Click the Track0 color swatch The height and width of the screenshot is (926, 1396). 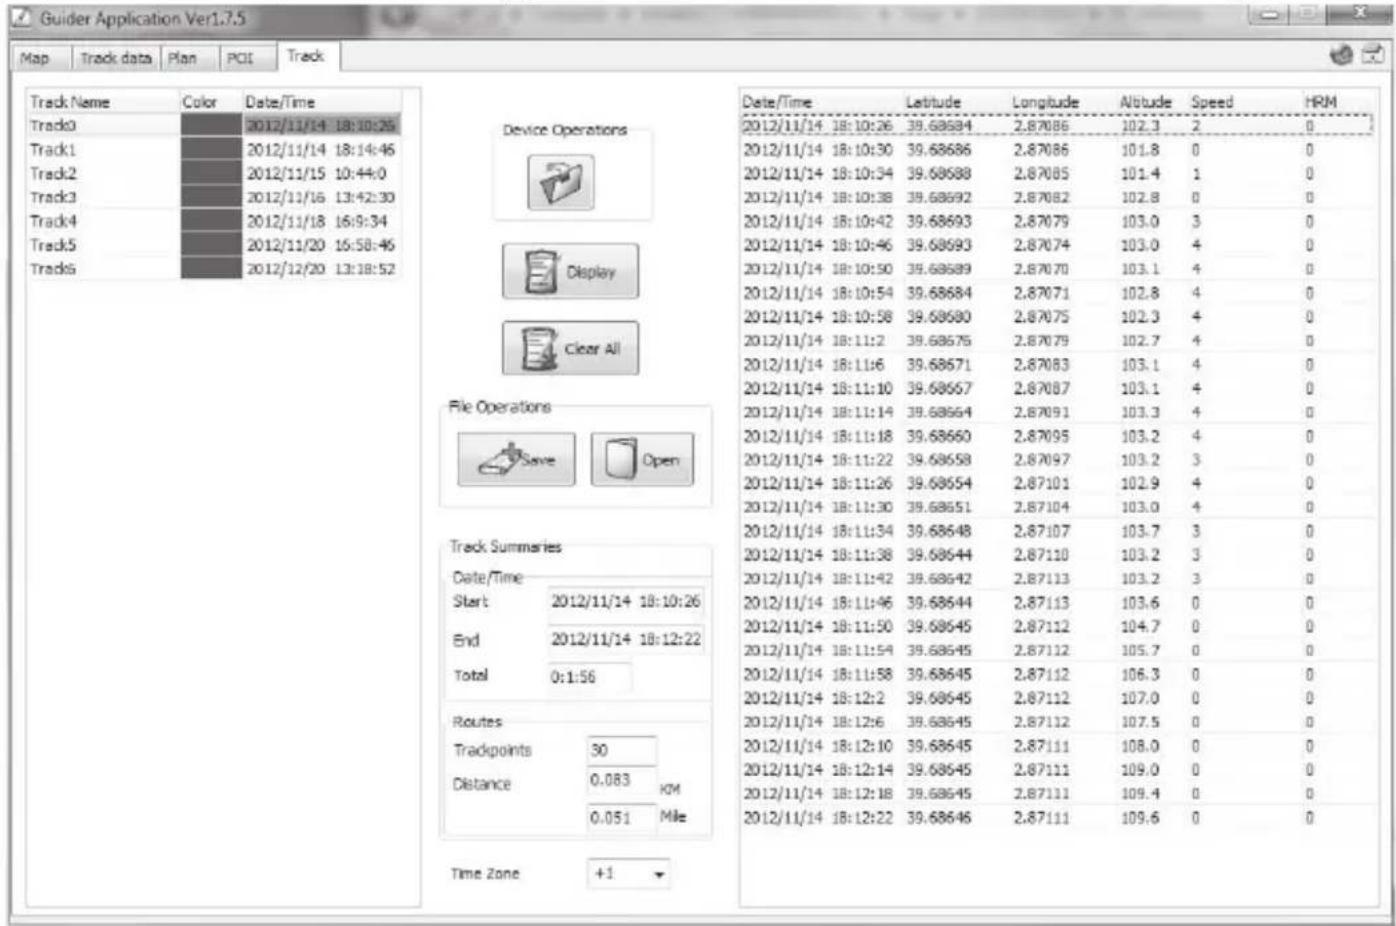pyautogui.click(x=211, y=125)
